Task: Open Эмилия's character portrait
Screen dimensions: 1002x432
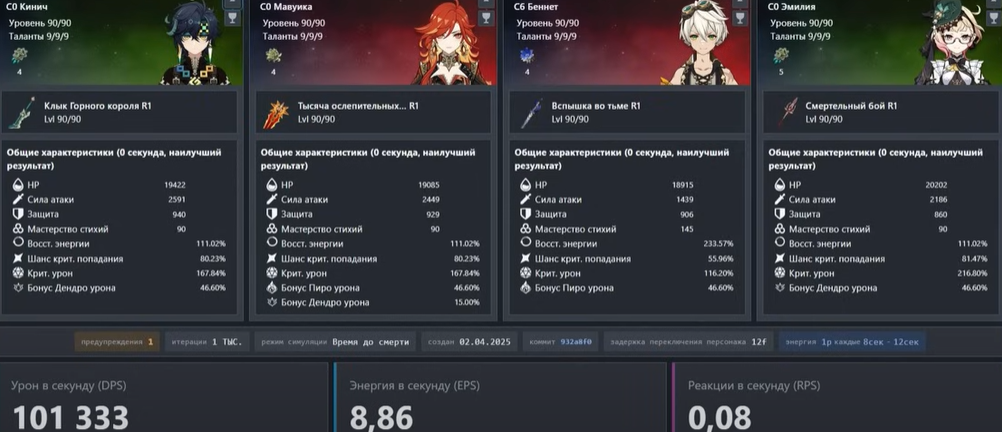Action: (955, 43)
